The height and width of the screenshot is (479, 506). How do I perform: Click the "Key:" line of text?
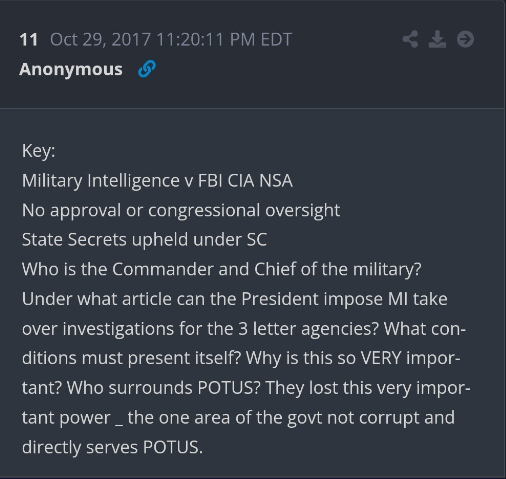coord(39,151)
